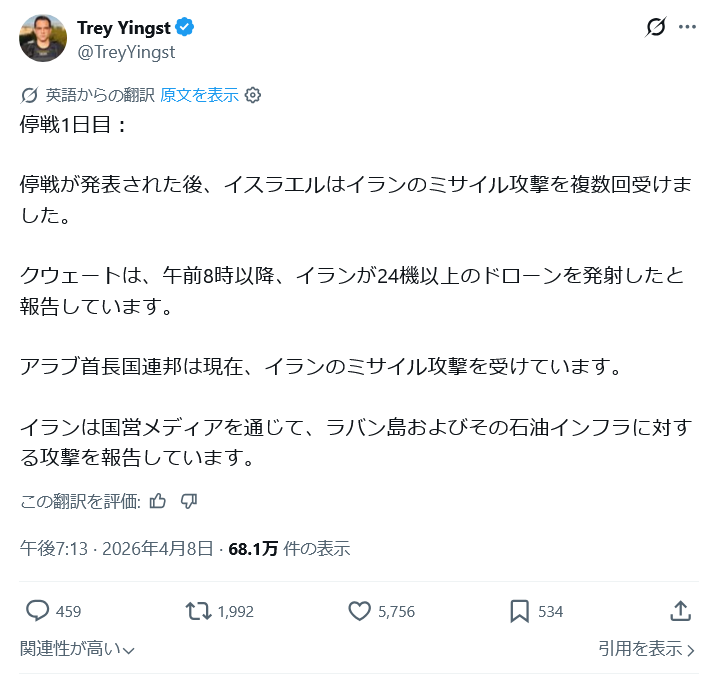Repost the post with 1,992 reposts
Image resolution: width=717 pixels, height=674 pixels.
[x=200, y=611]
